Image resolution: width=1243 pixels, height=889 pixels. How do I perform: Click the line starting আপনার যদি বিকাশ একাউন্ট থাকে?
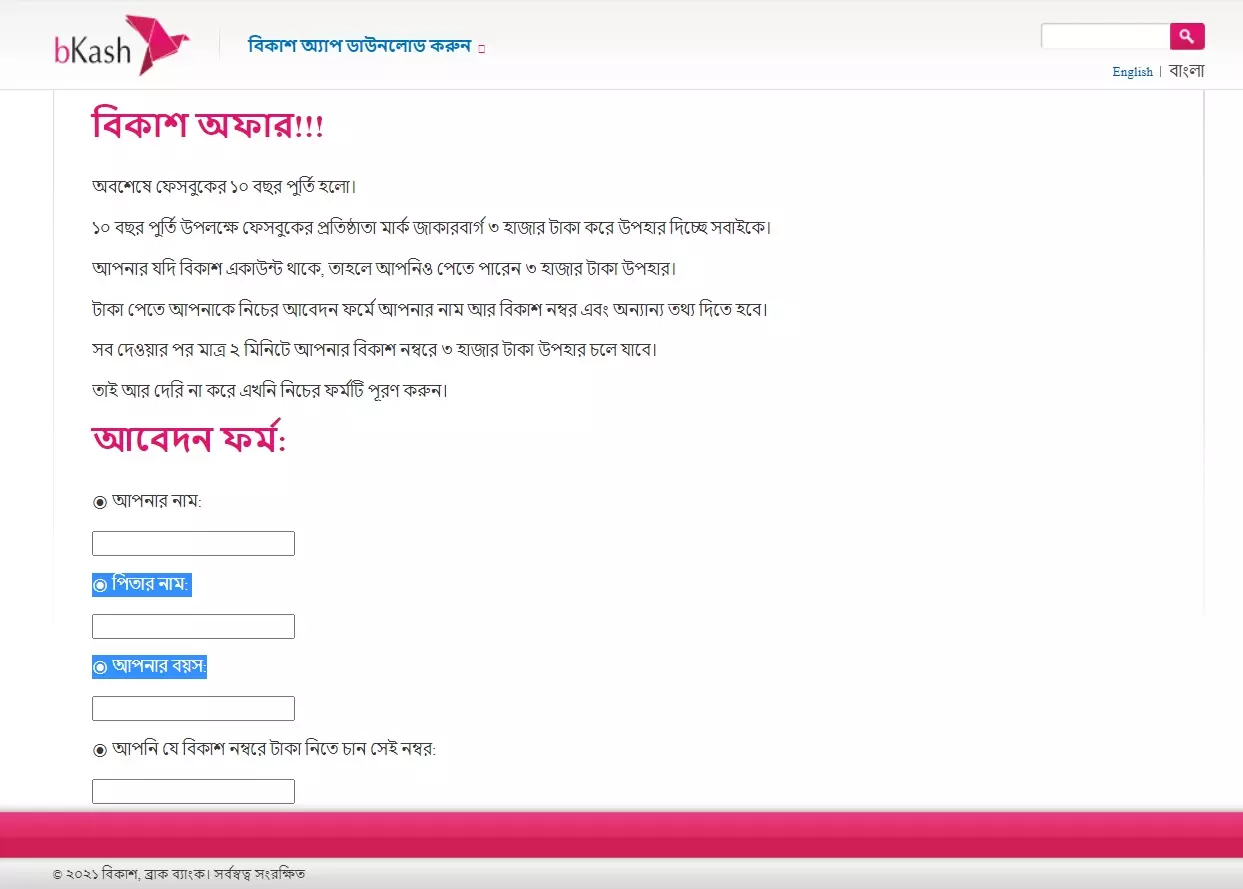[x=385, y=269]
